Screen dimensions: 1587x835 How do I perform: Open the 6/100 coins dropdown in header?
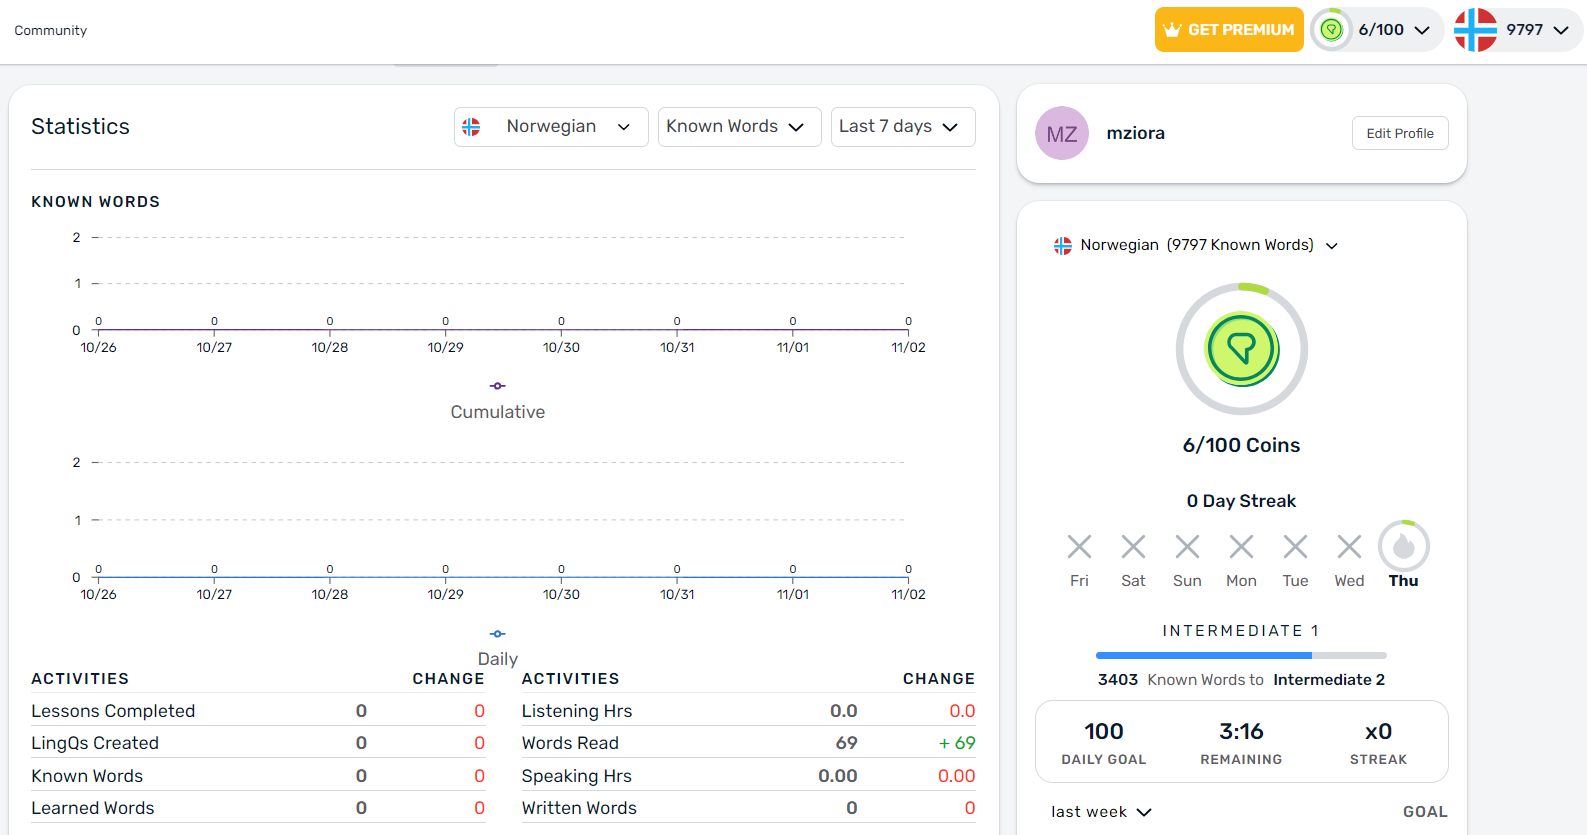coord(1377,30)
